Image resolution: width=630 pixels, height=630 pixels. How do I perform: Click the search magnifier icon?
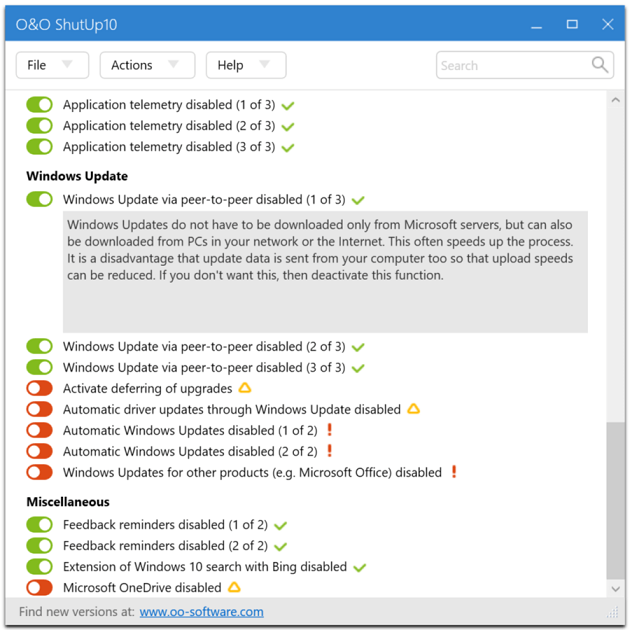pos(599,65)
